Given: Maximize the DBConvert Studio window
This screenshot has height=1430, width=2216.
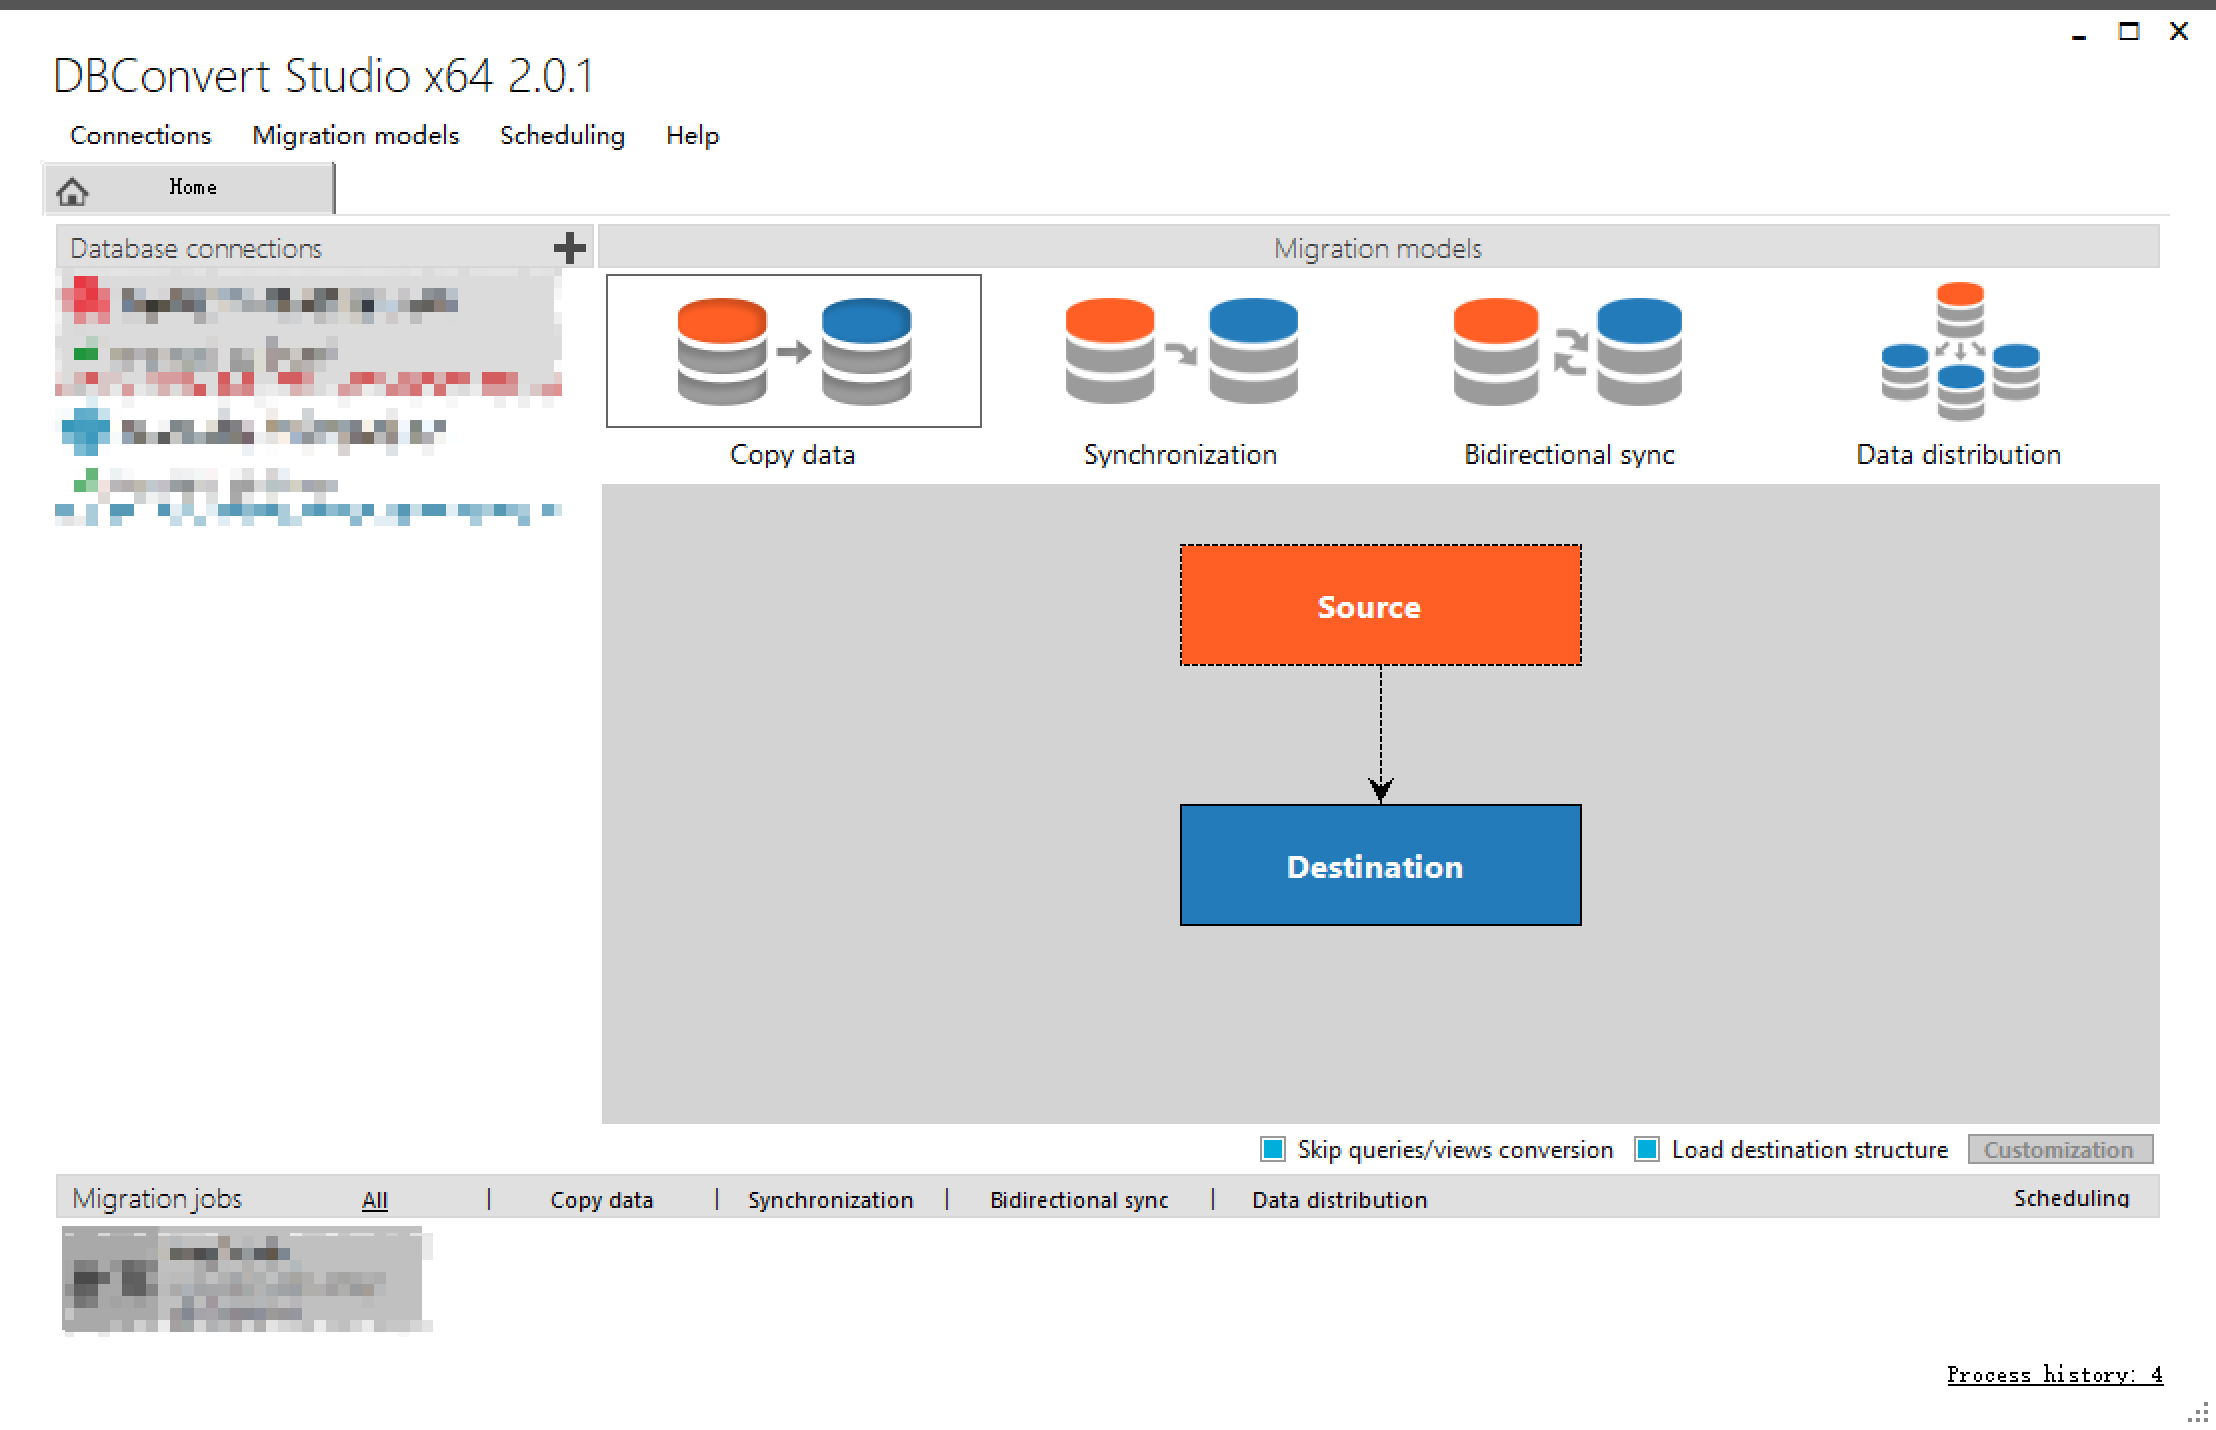Looking at the screenshot, I should click(2129, 32).
